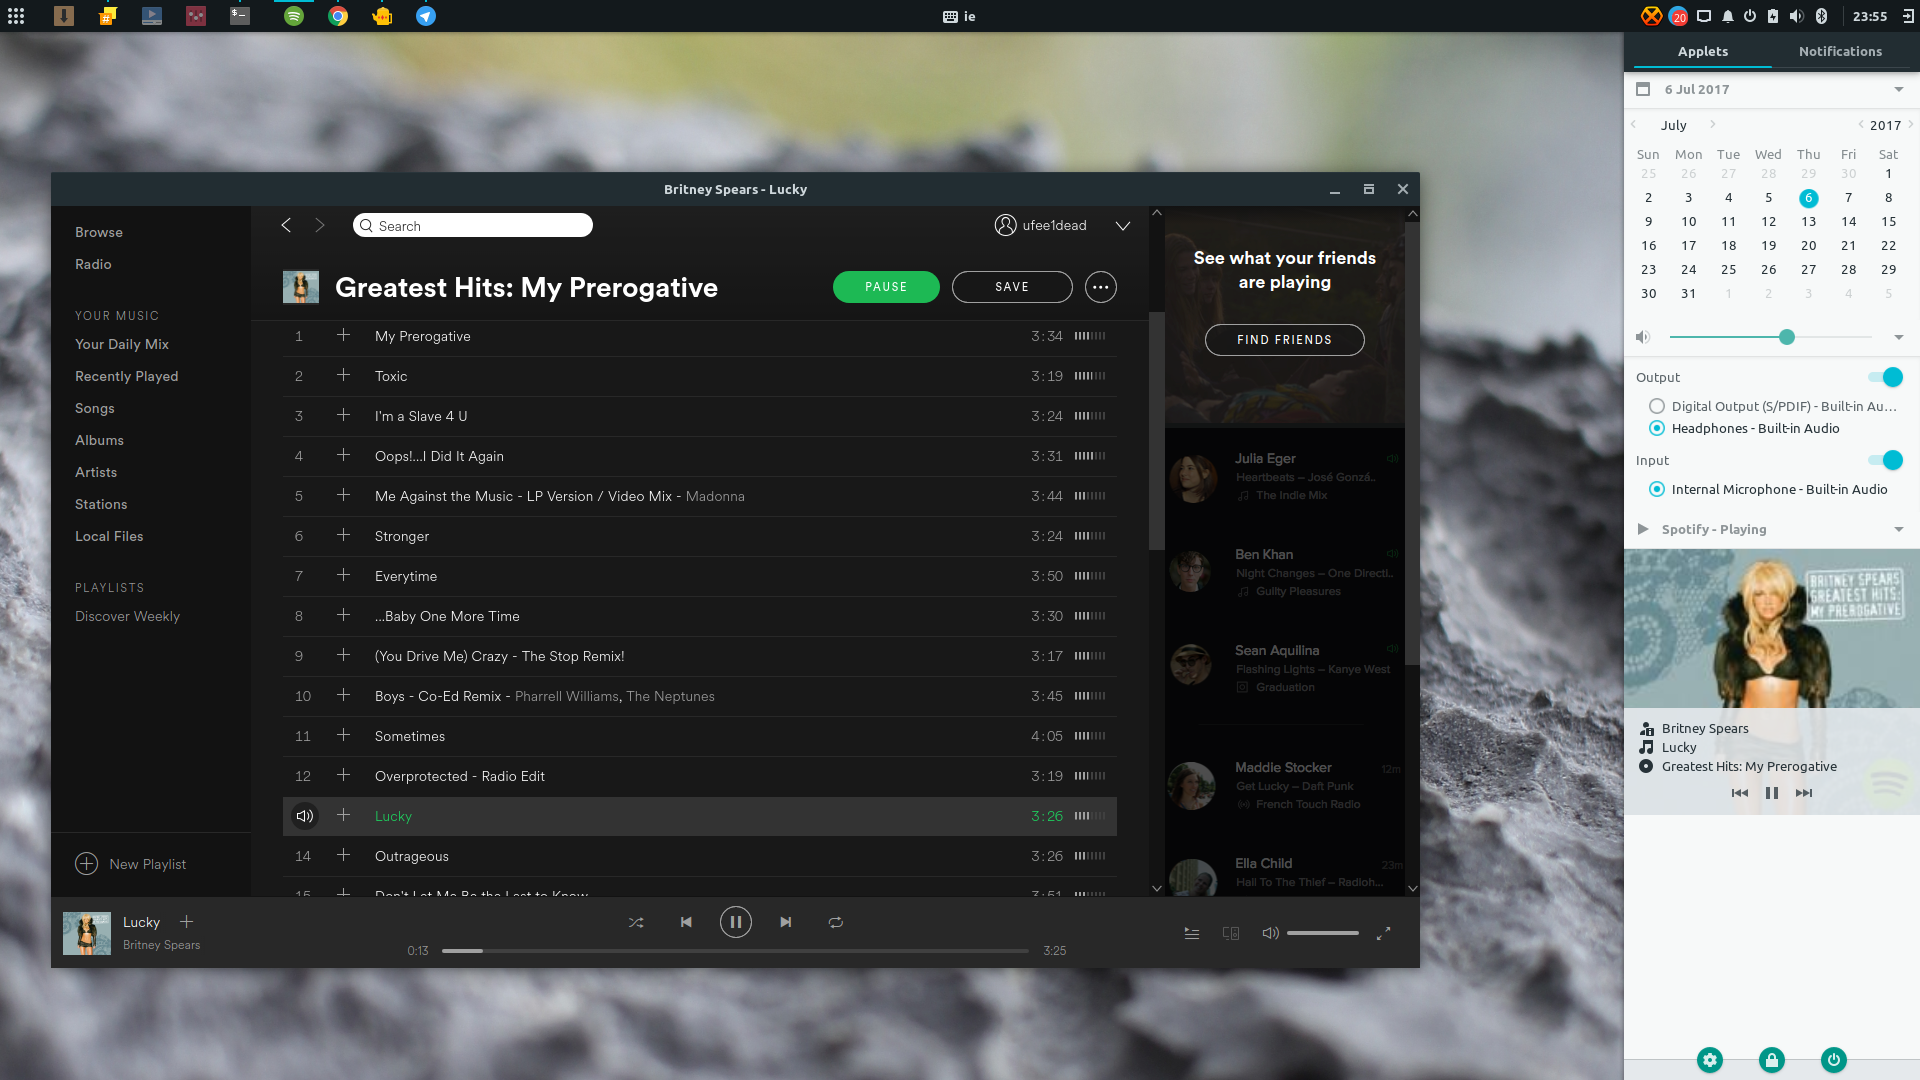Image resolution: width=1920 pixels, height=1080 pixels.
Task: Open the connect to device icon
Action: 1231,933
